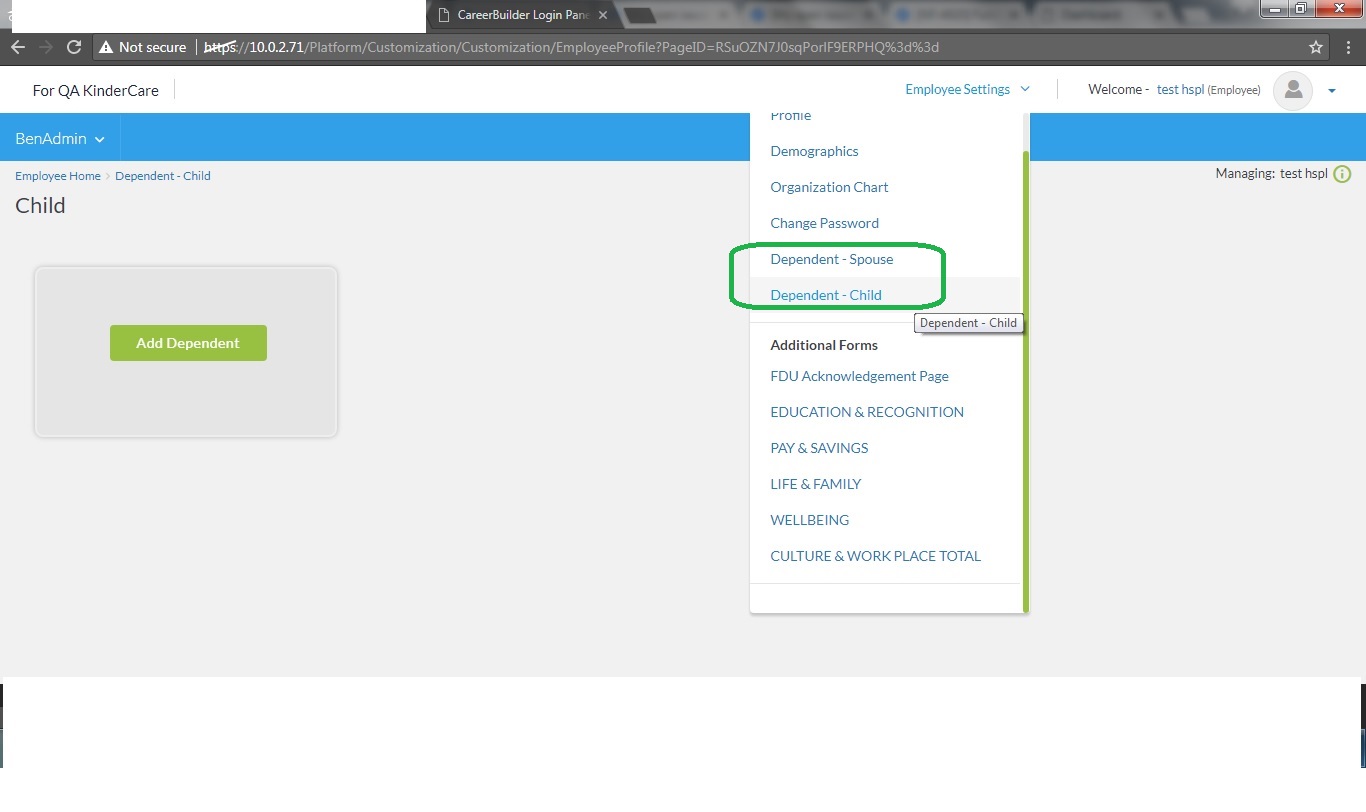The height and width of the screenshot is (812, 1366).
Task: Expand the BenAdmin dropdown menu
Action: pos(60,139)
